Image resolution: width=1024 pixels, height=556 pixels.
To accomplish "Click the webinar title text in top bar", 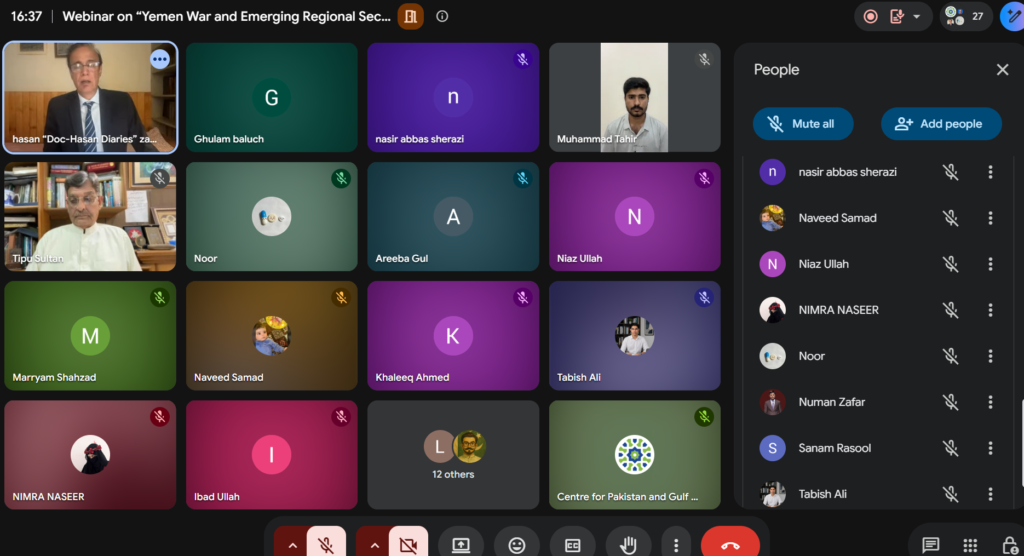I will tap(227, 16).
